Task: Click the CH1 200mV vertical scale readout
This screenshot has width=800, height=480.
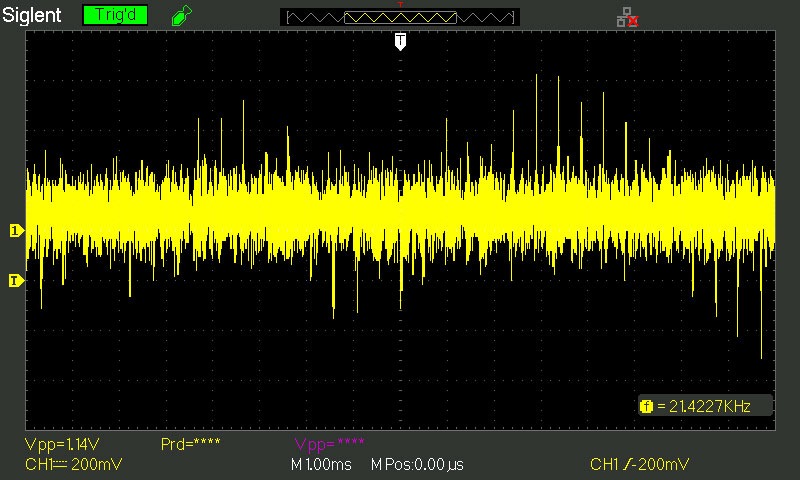Action: pyautogui.click(x=73, y=464)
